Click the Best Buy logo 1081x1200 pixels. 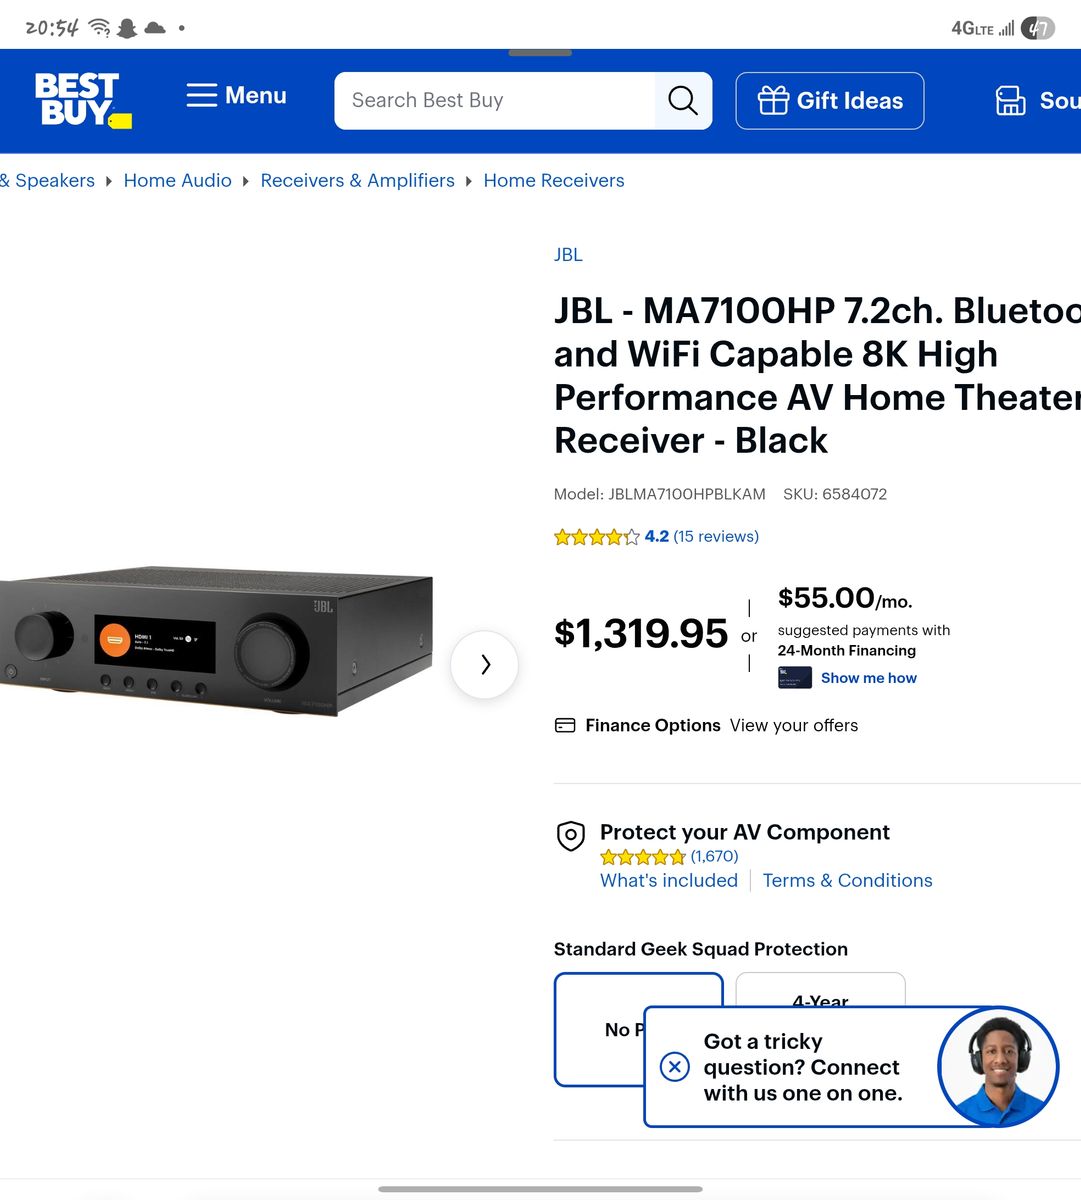point(83,100)
